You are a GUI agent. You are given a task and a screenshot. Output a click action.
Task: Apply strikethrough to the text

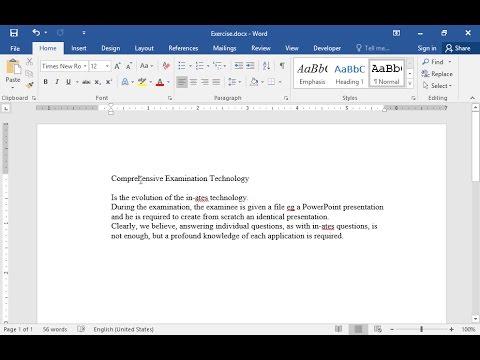(86, 82)
